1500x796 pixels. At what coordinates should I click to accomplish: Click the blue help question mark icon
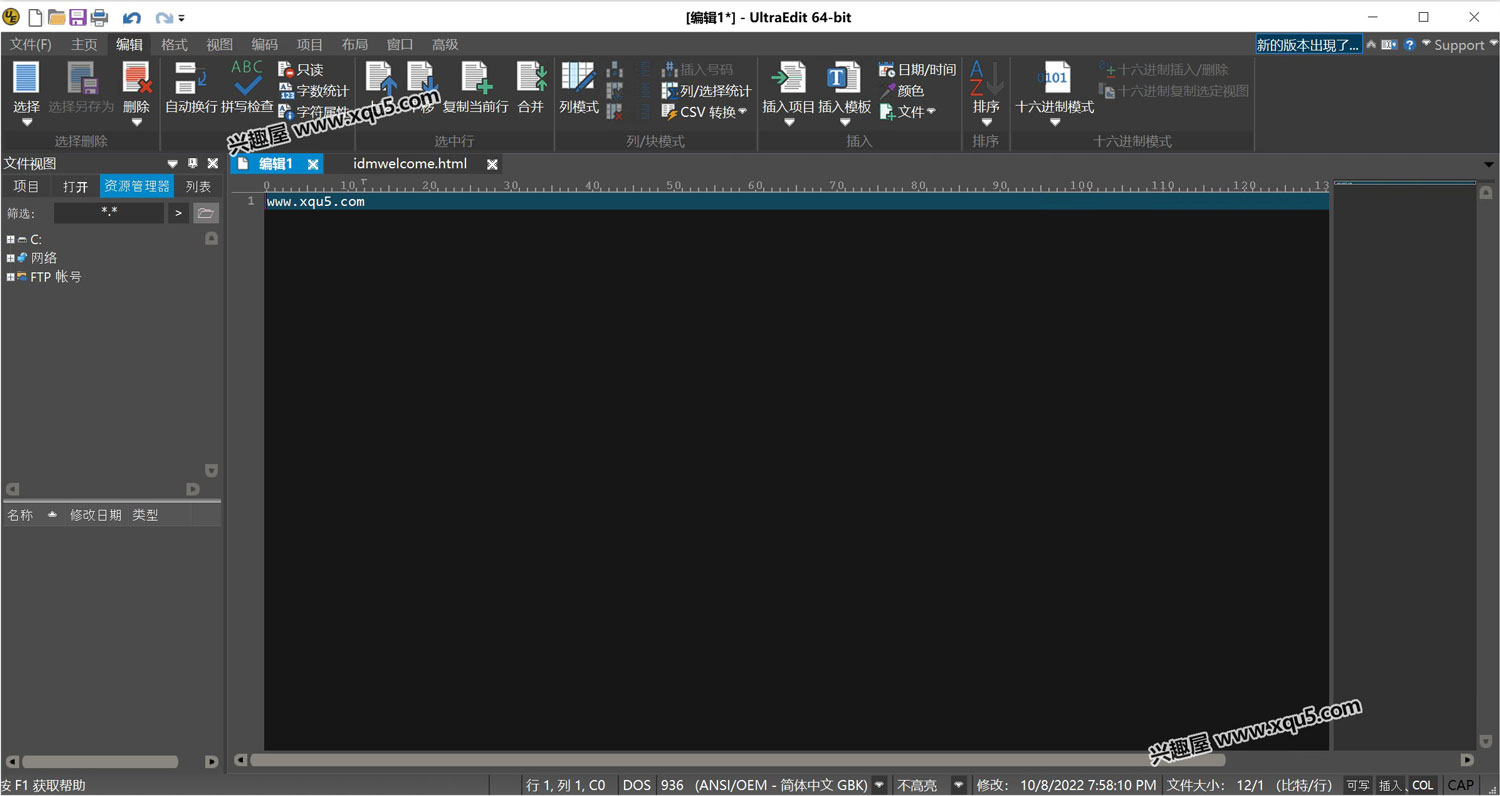[1409, 45]
